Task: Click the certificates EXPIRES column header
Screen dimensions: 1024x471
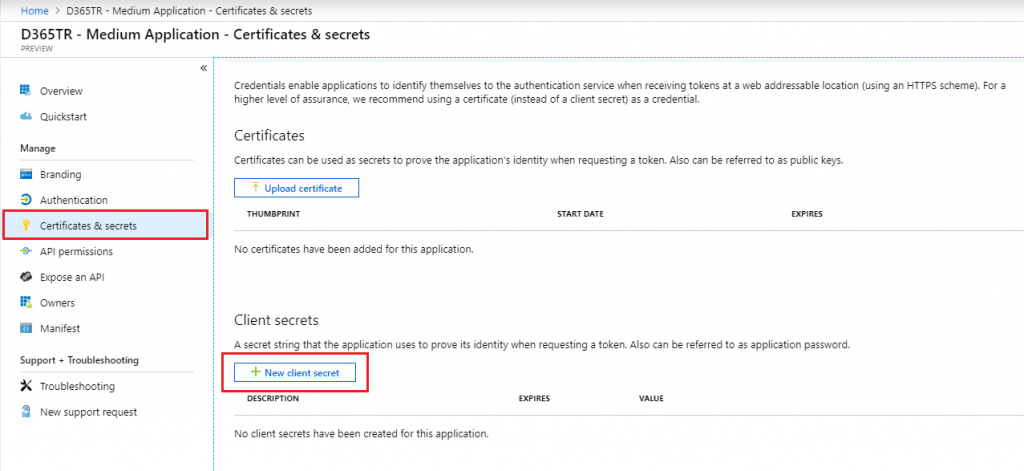Action: pyautogui.click(x=807, y=214)
